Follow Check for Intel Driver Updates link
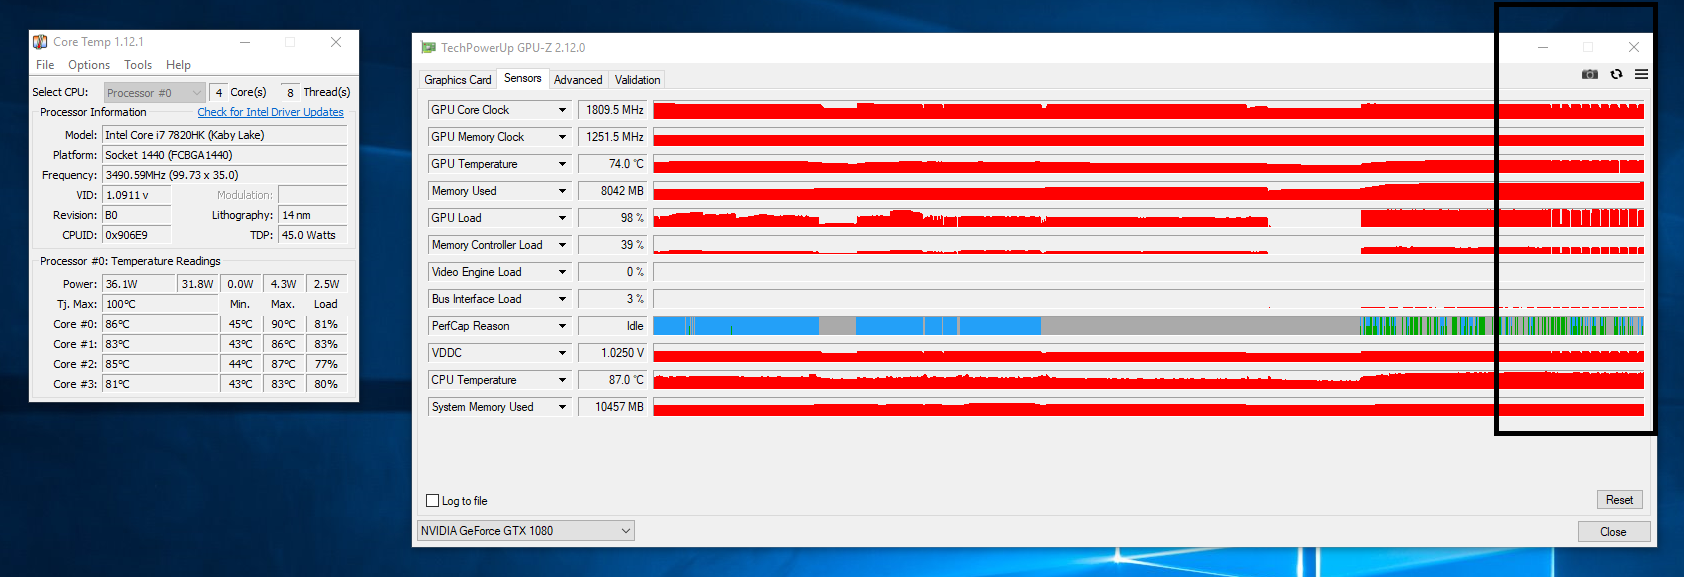The width and height of the screenshot is (1684, 580). 270,112
